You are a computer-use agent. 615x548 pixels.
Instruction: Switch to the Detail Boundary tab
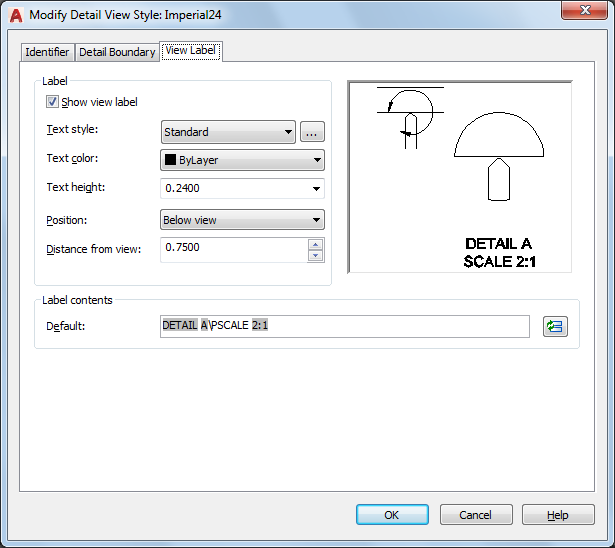[117, 52]
